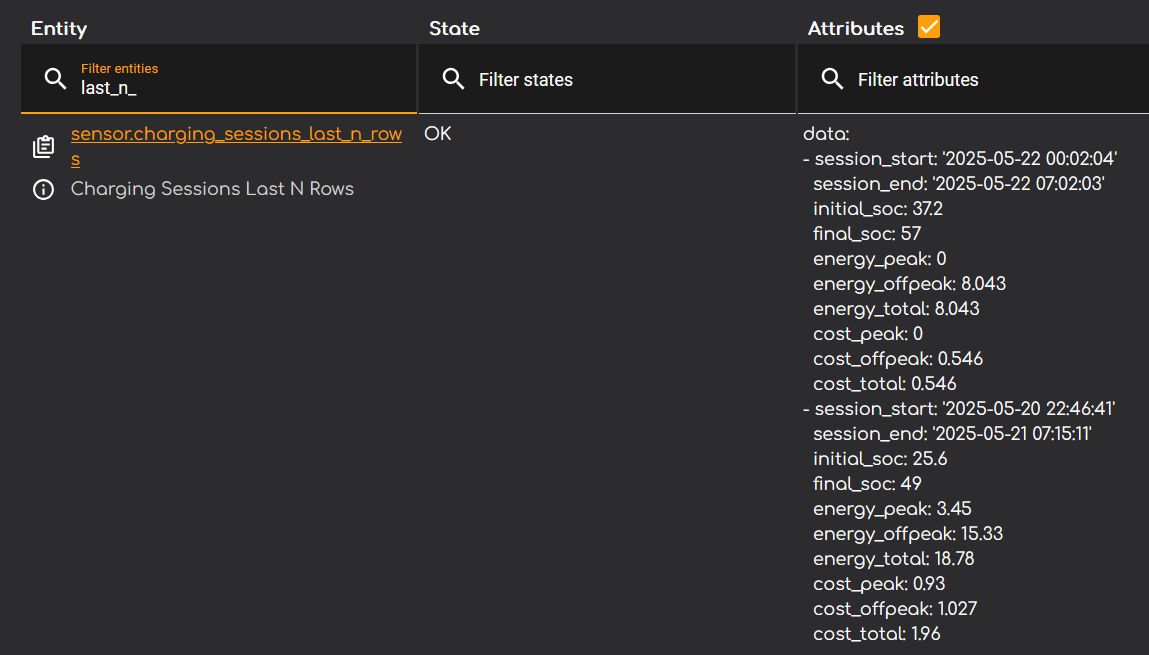This screenshot has width=1149, height=655.
Task: Open entity info via the info icon
Action: (43, 189)
